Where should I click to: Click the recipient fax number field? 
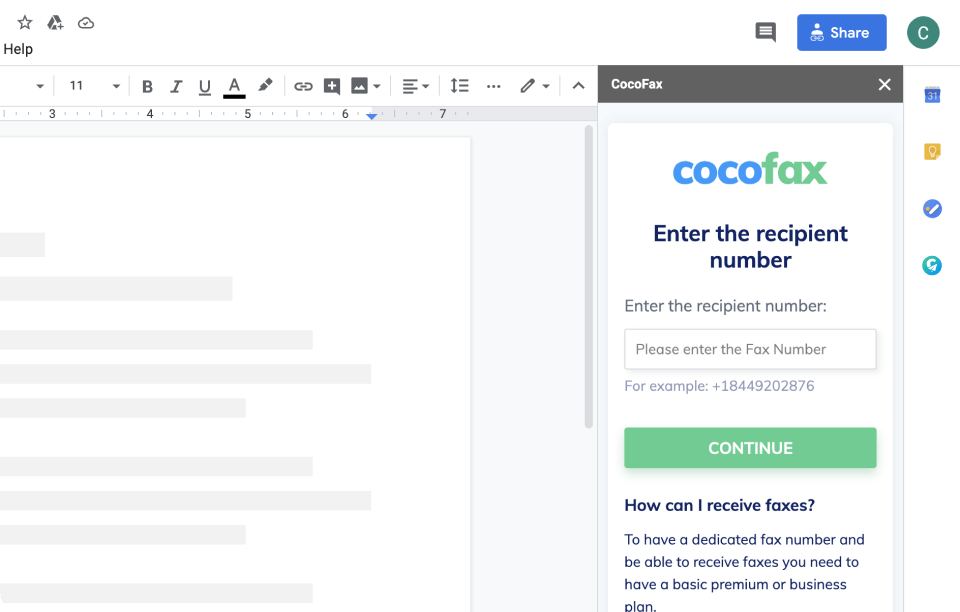750,349
